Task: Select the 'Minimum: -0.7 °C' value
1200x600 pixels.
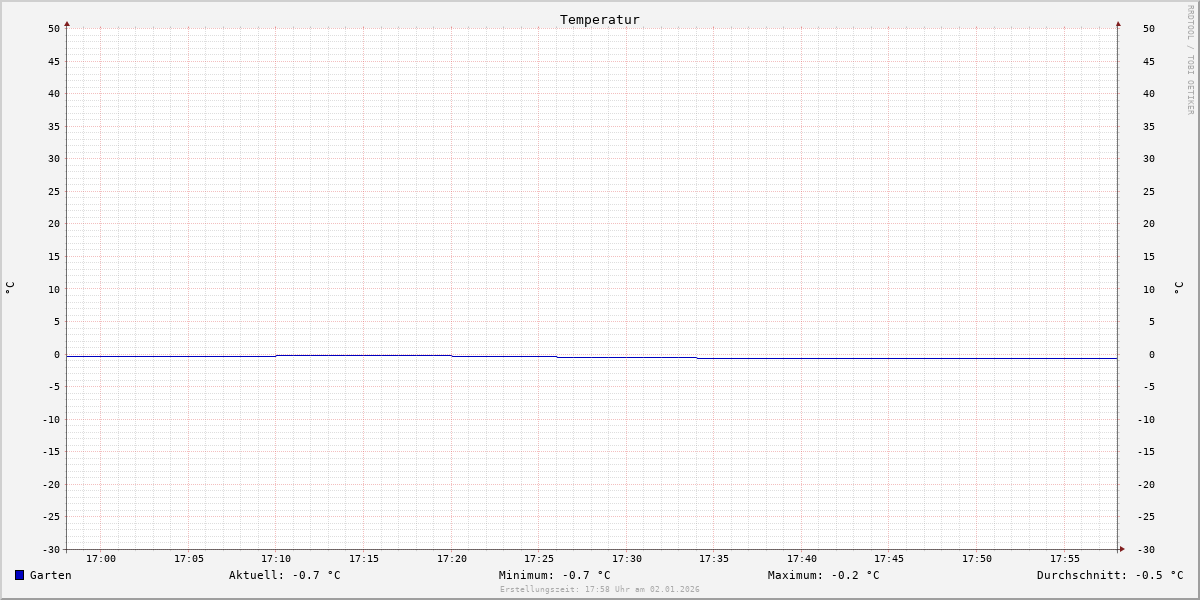Action: click(x=554, y=575)
